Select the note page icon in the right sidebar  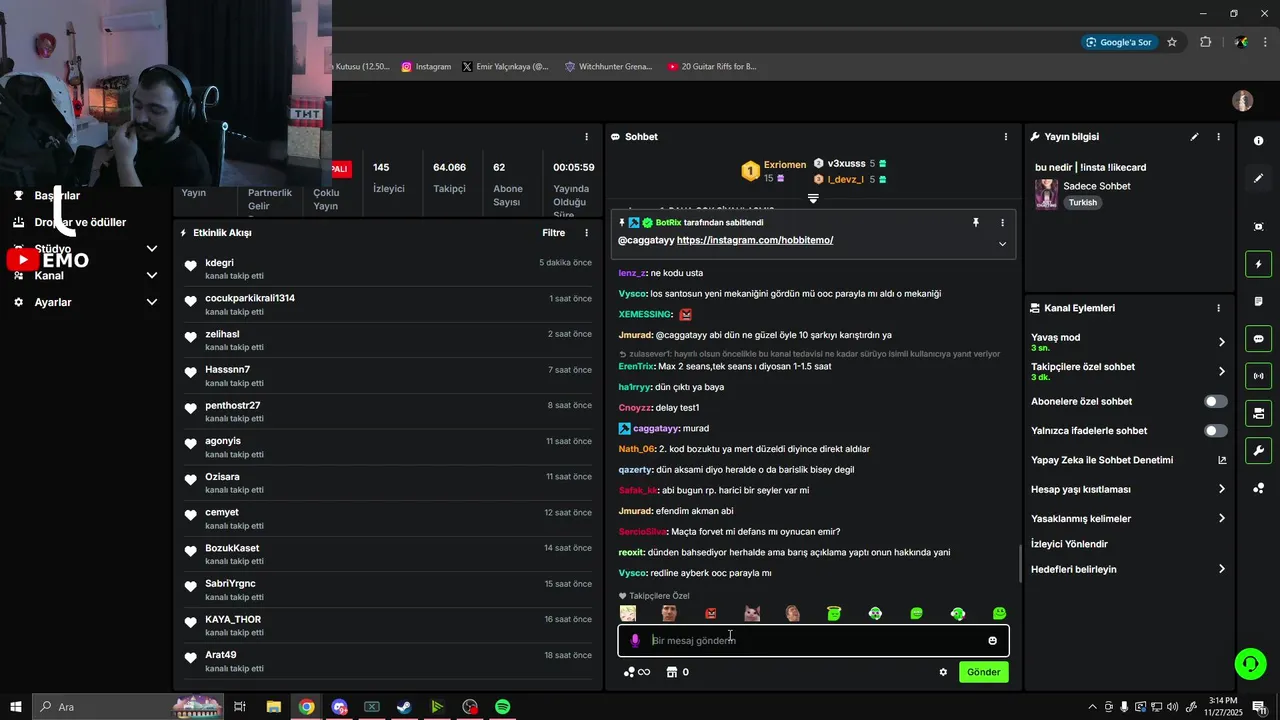point(1259,301)
